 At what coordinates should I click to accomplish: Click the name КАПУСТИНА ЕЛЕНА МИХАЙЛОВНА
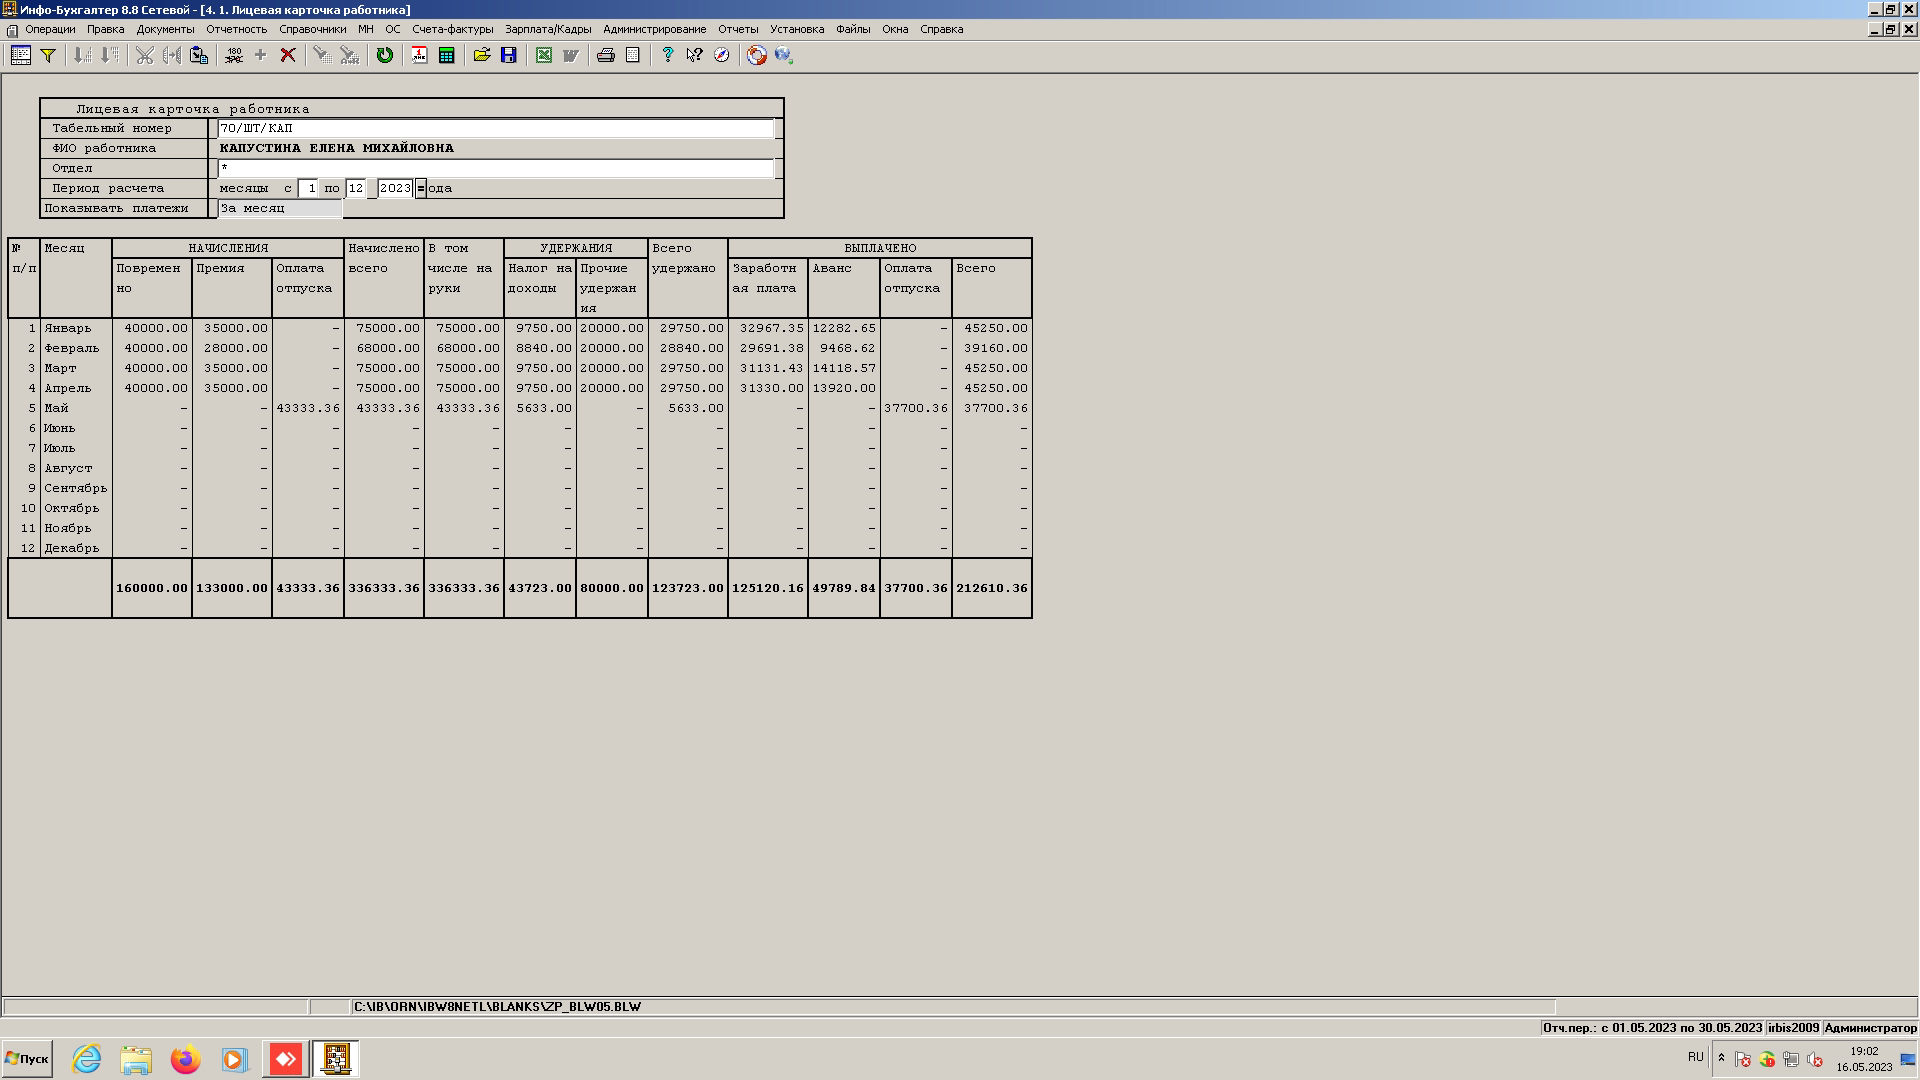point(336,148)
